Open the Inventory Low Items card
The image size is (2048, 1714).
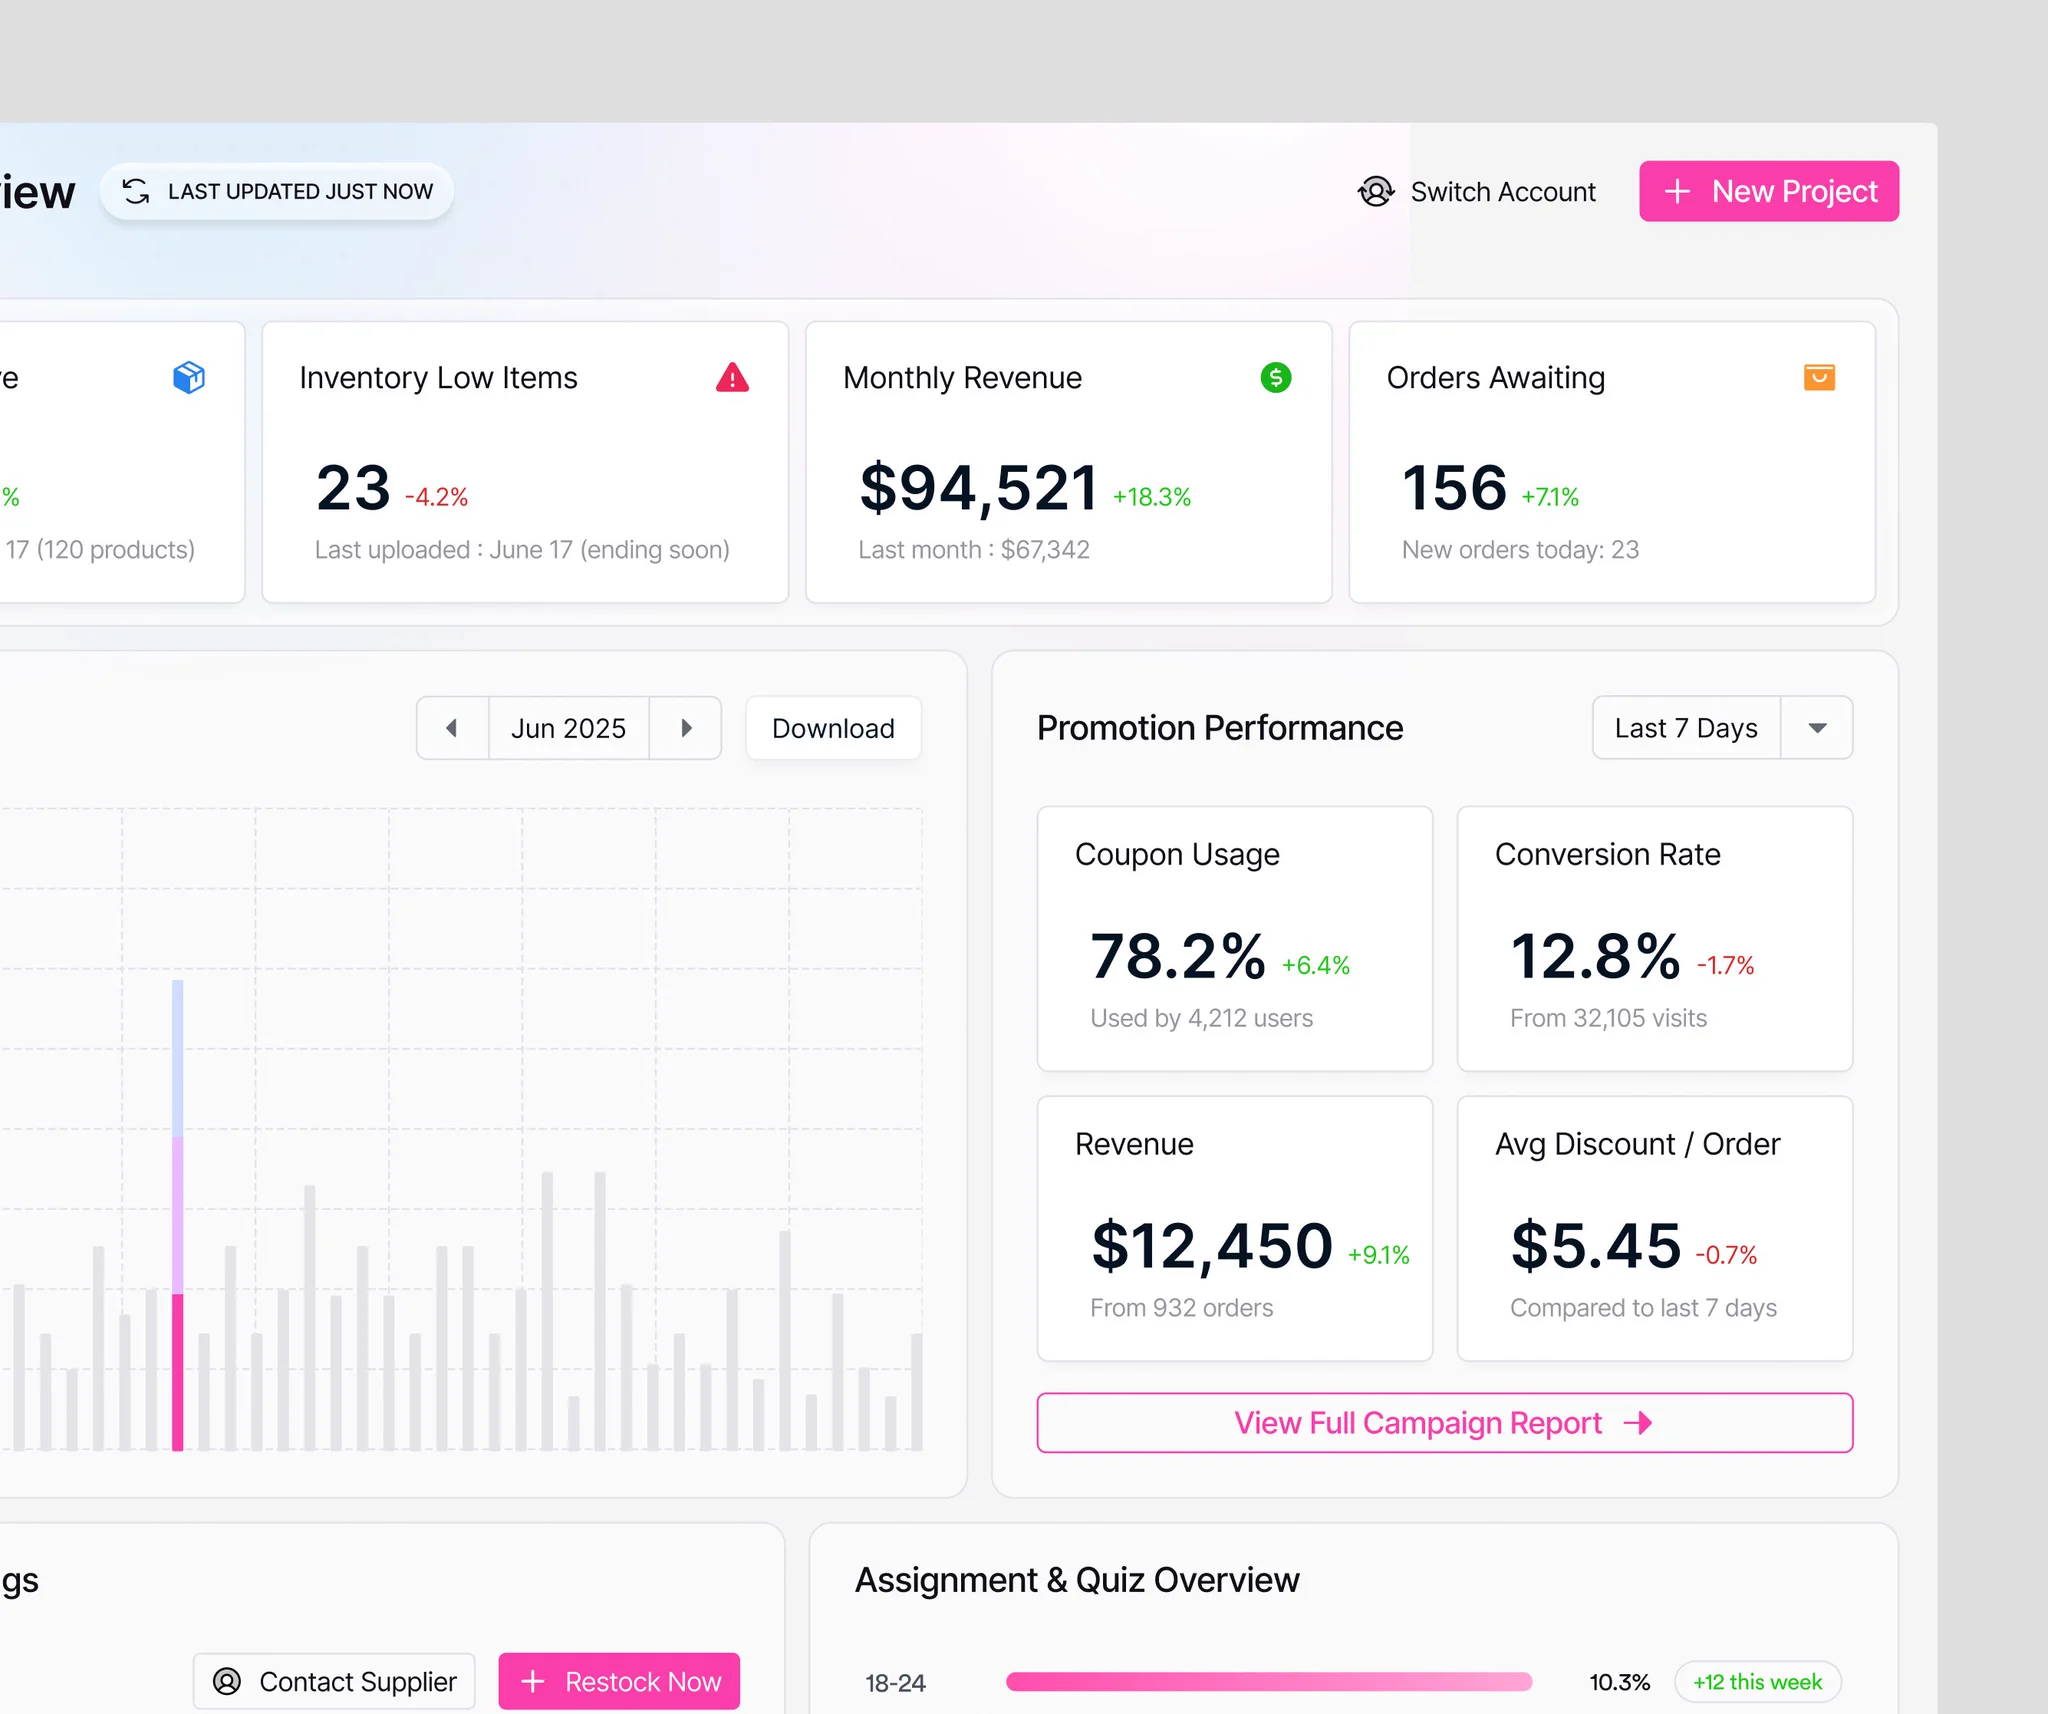tap(525, 462)
